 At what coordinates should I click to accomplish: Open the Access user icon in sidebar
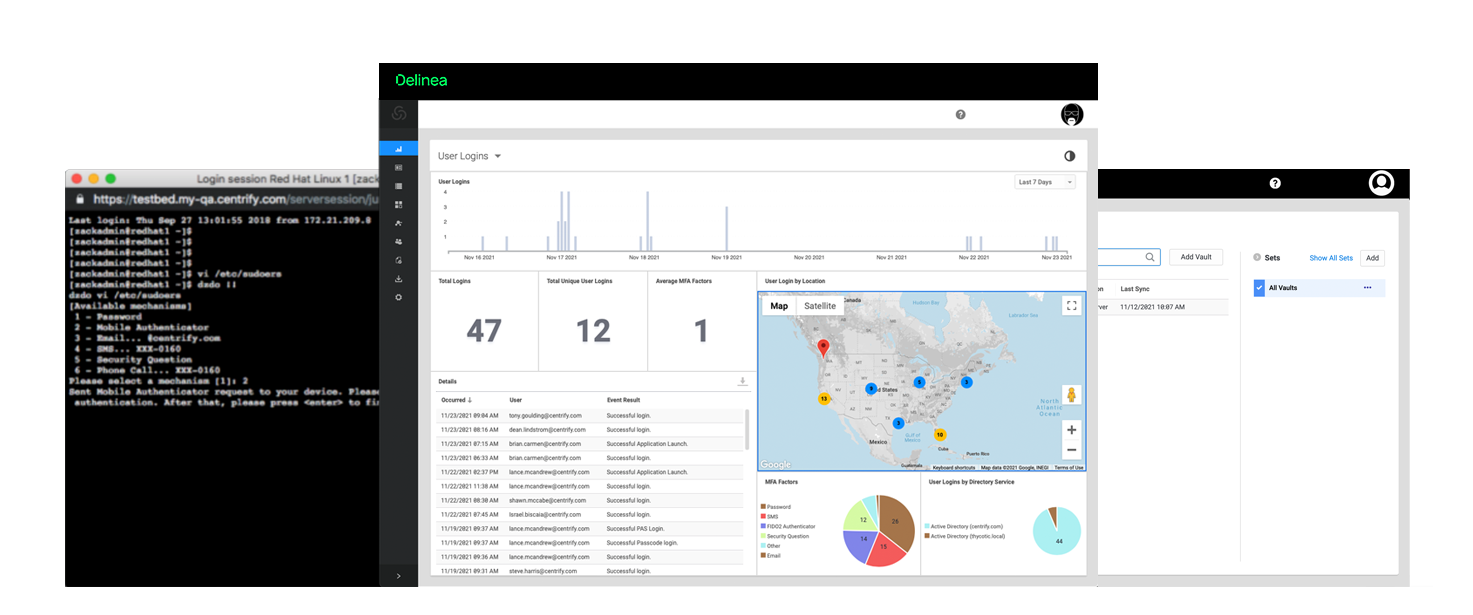(x=398, y=222)
